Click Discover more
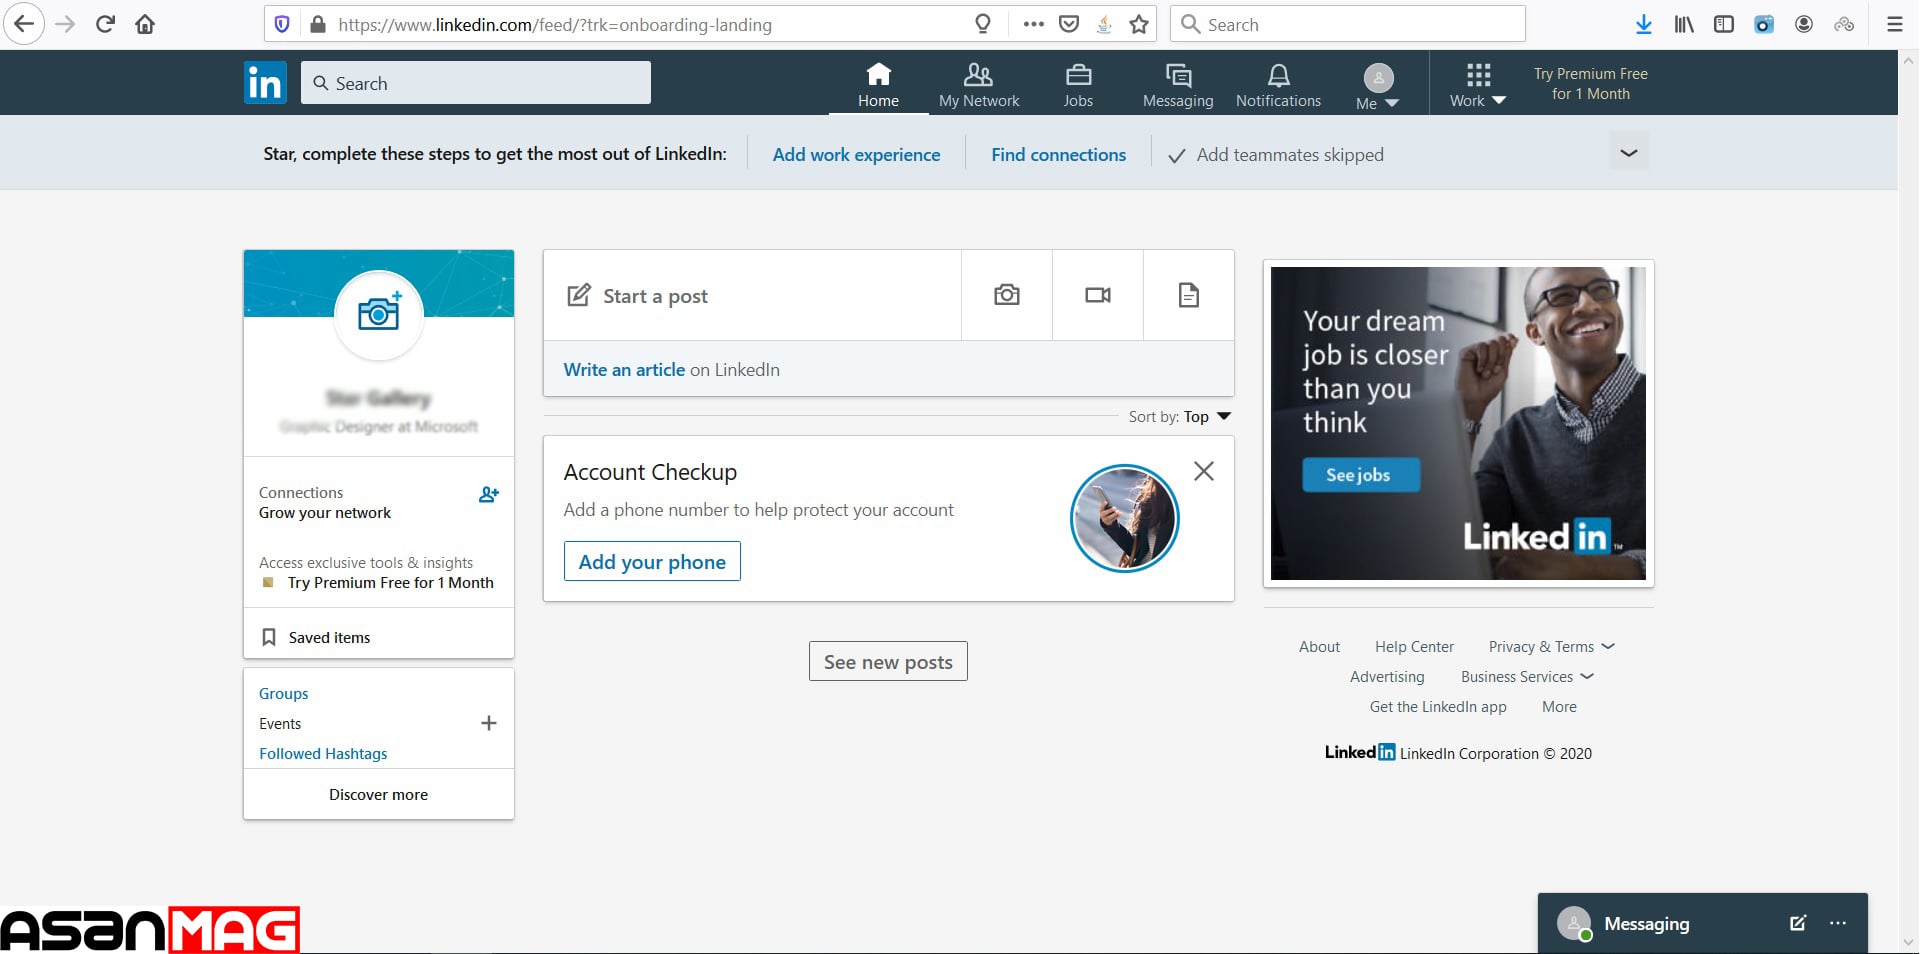 point(378,794)
